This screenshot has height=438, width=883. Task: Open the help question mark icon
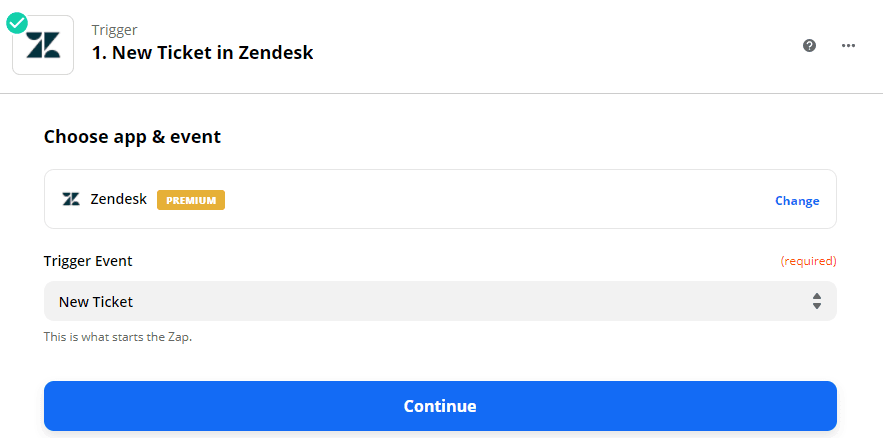point(809,45)
